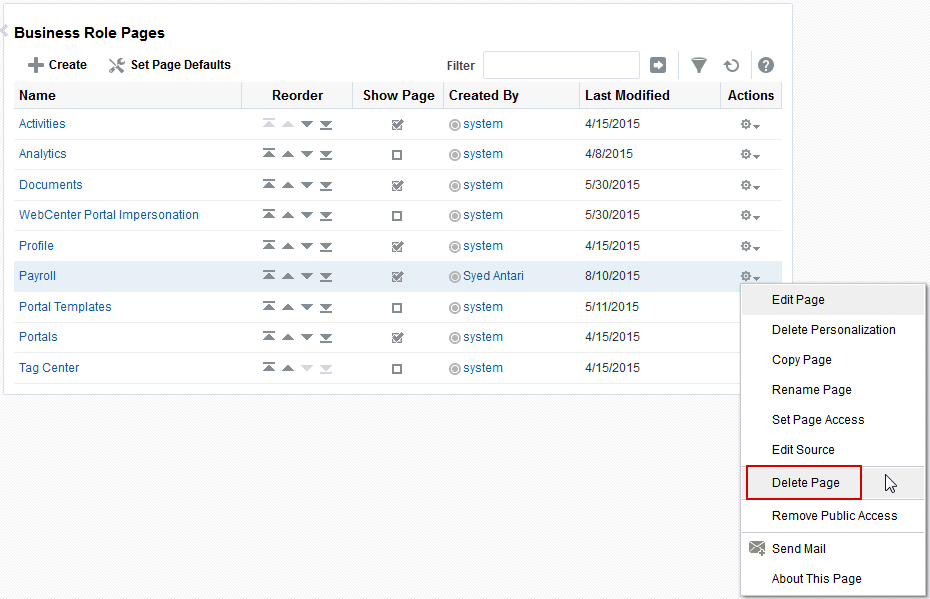
Task: Toggle Show Page for Profile
Action: (x=397, y=246)
